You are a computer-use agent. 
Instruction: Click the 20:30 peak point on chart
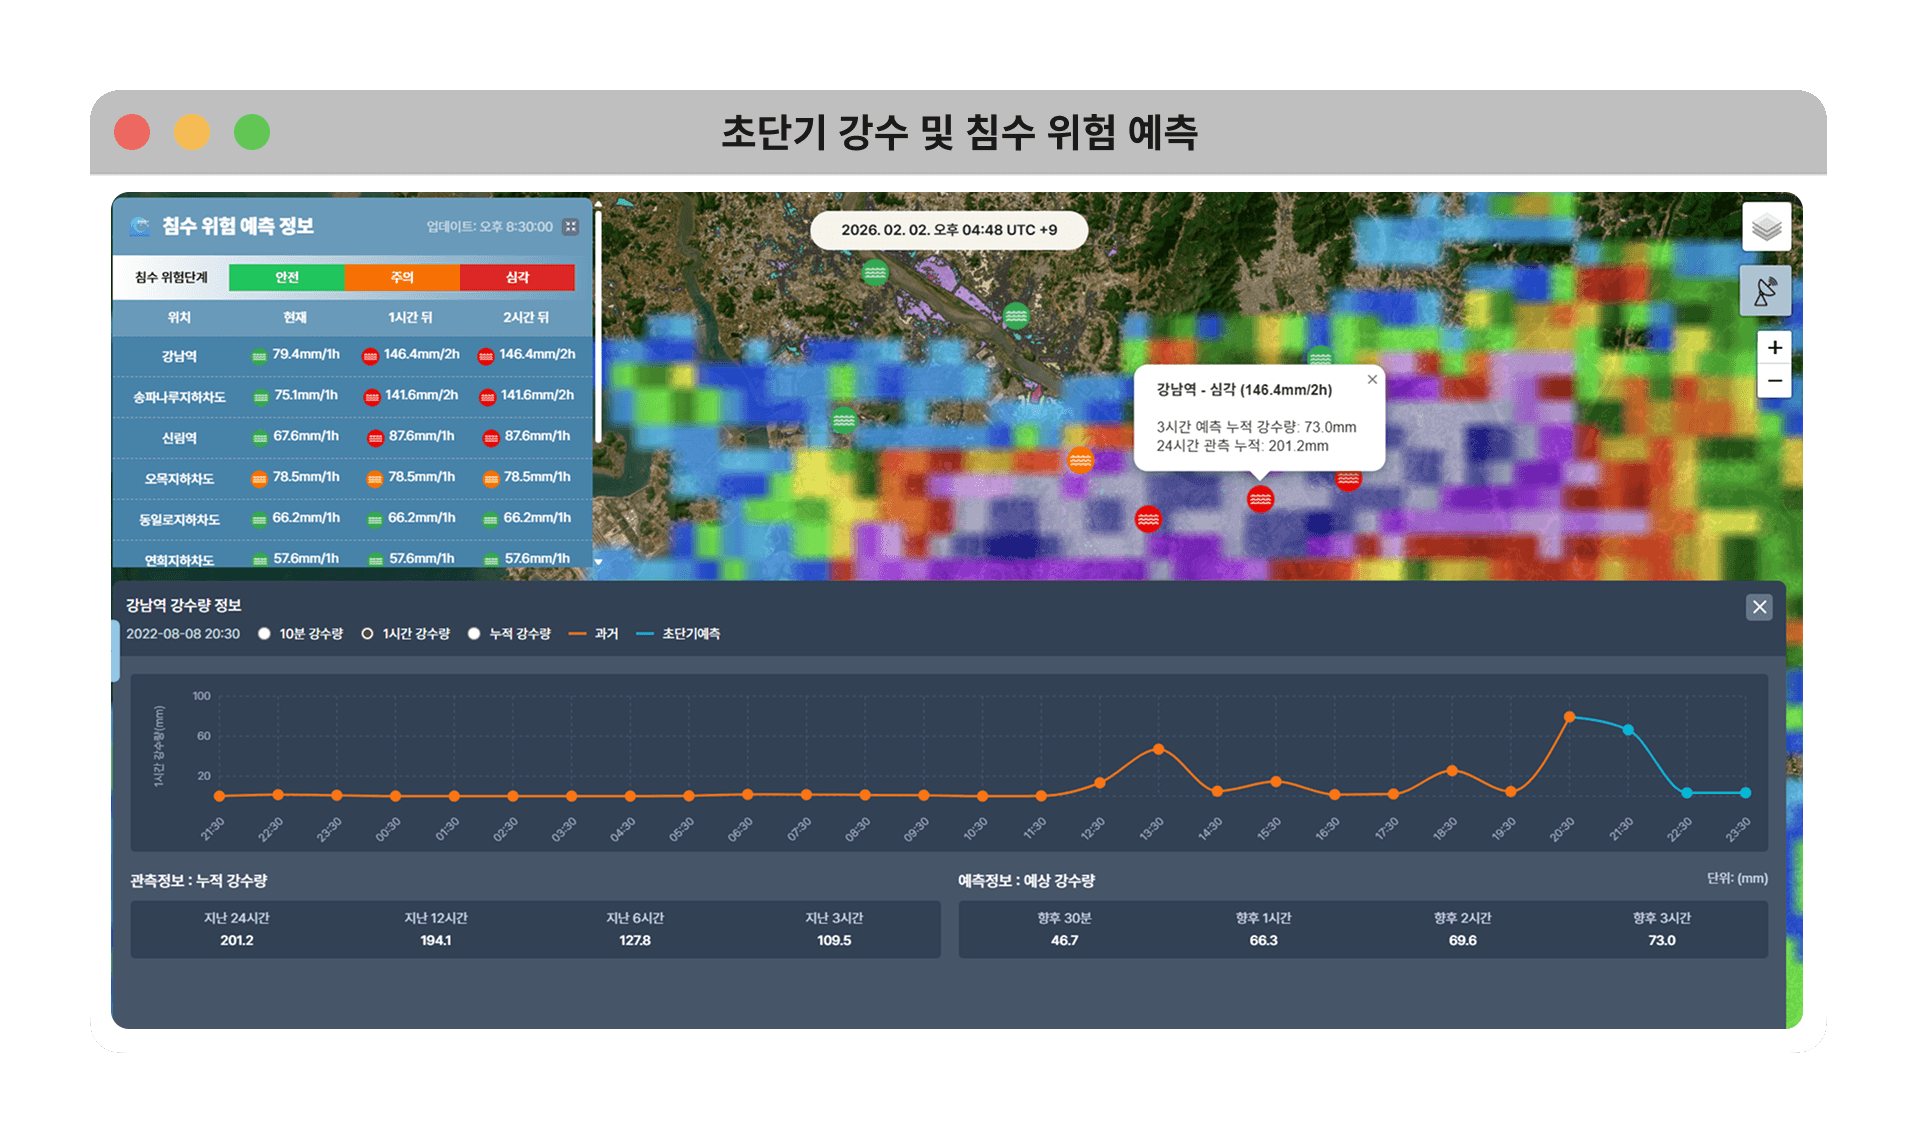(x=1569, y=717)
